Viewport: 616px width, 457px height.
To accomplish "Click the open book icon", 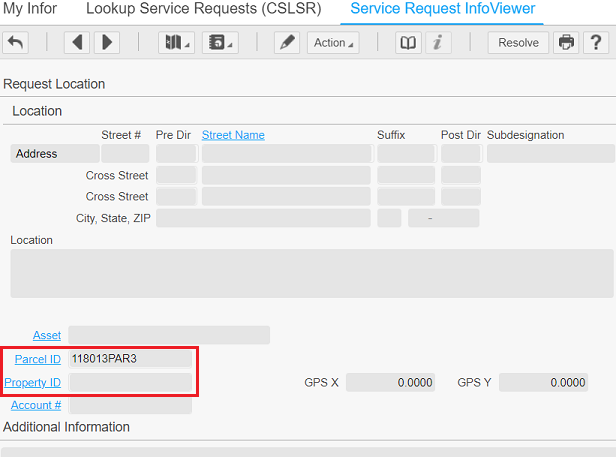I will (x=408, y=43).
